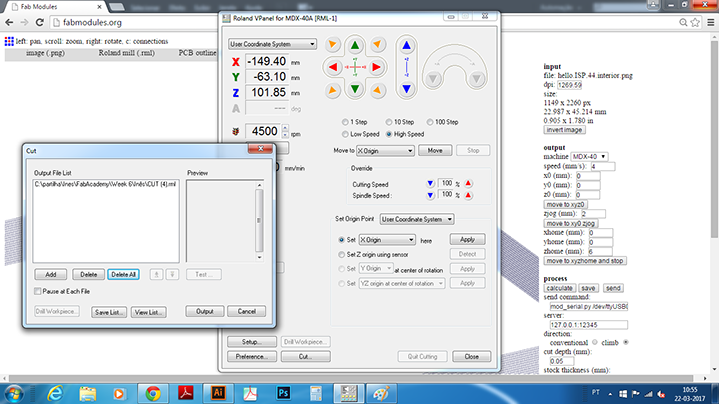The image size is (719, 404).
Task: Open the Roland mill (.rml) menu
Action: (x=127, y=53)
